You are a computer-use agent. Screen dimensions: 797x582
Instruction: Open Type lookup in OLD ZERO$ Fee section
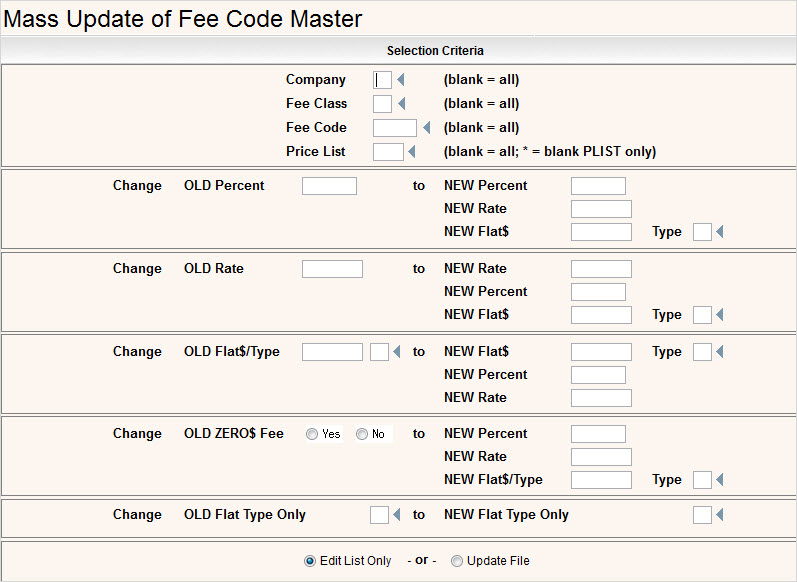tap(720, 479)
